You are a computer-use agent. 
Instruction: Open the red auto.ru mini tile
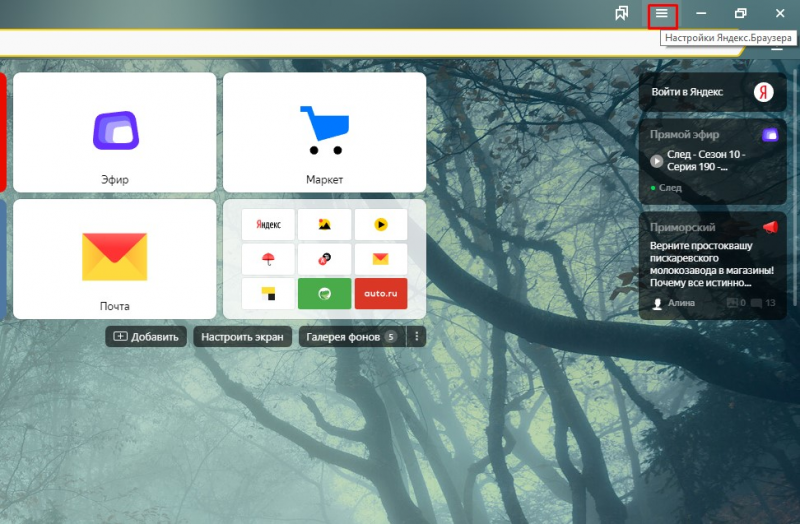(381, 293)
